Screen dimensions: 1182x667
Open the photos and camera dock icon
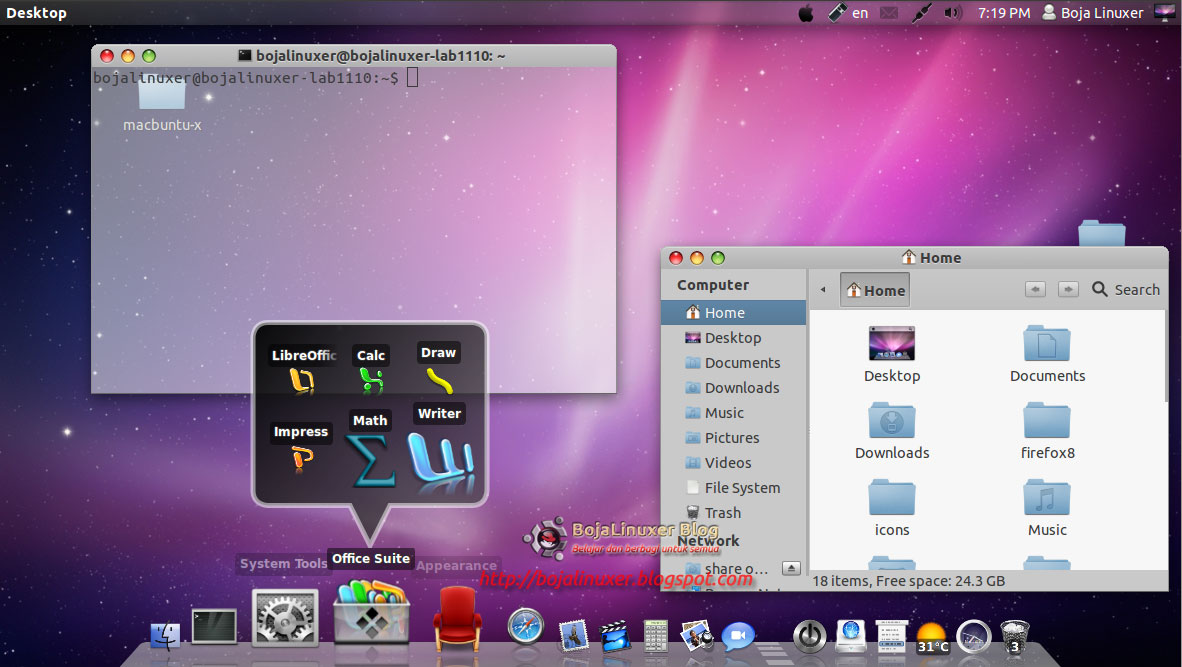[697, 635]
